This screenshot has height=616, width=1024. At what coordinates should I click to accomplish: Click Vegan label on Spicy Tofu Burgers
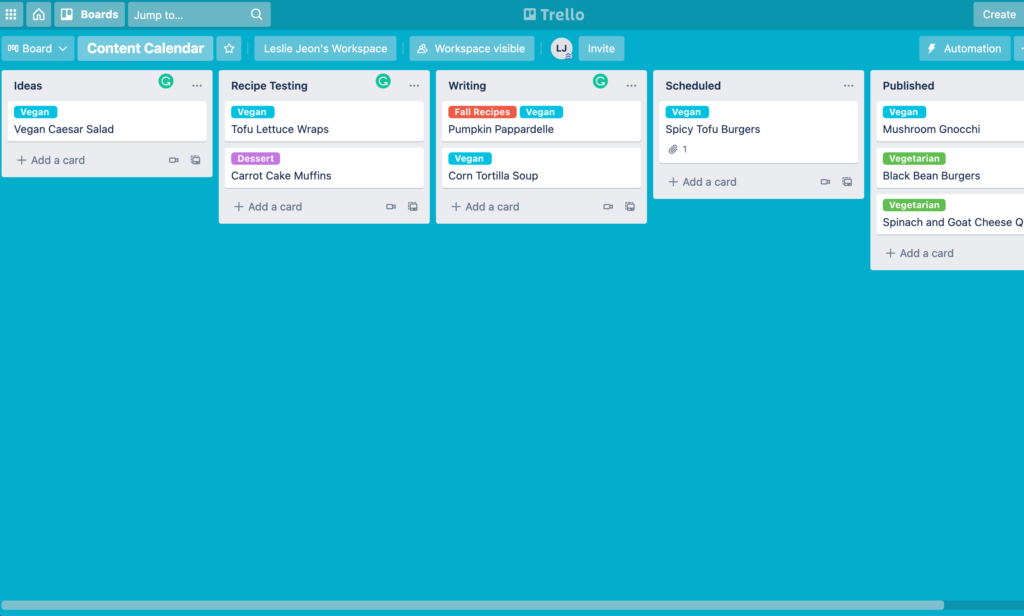pos(686,112)
